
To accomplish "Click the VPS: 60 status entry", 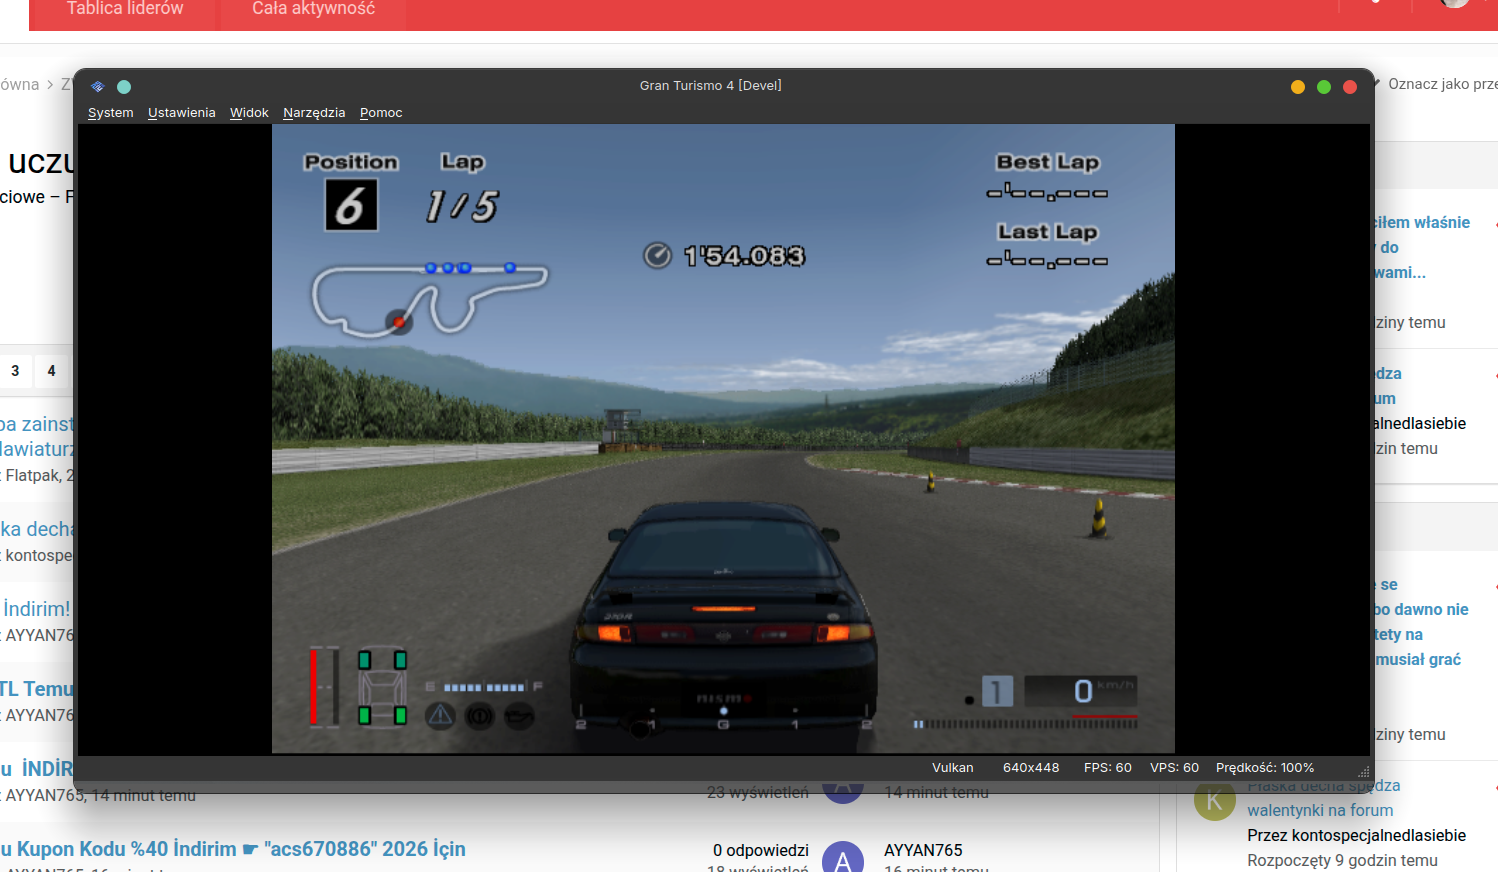I will click(1174, 768).
